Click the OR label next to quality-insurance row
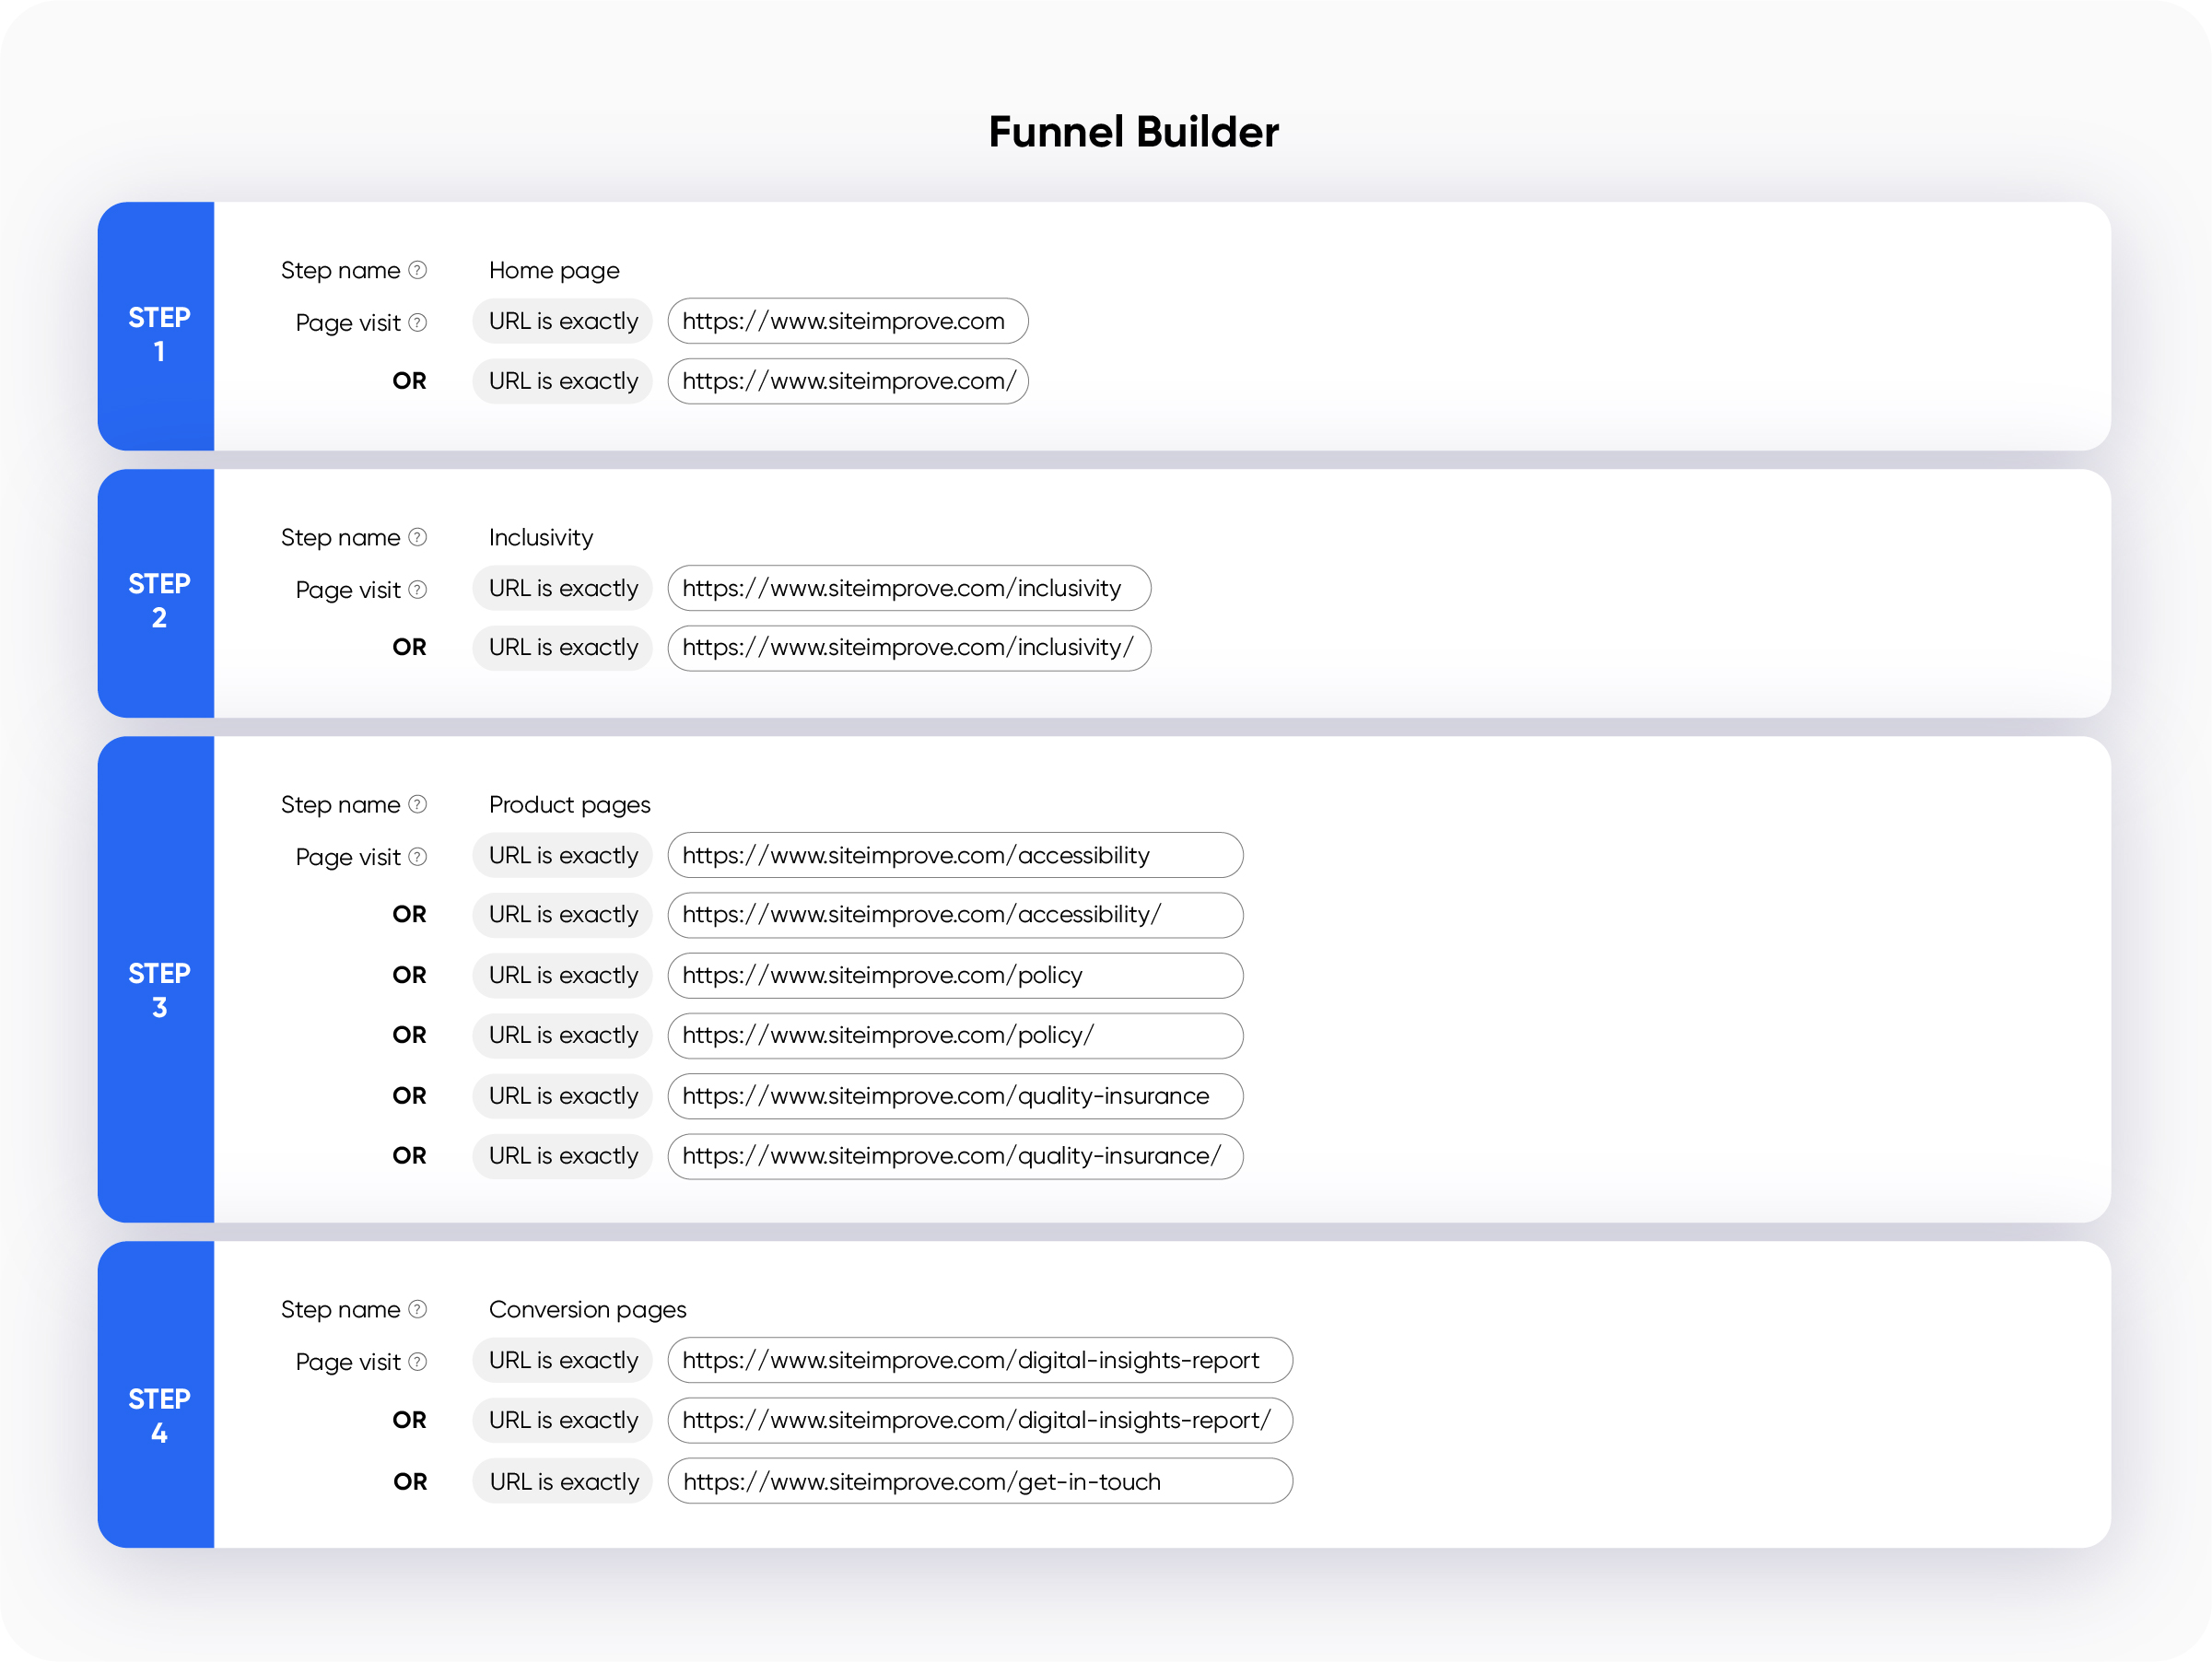The width and height of the screenshot is (2212, 1662). click(410, 1096)
